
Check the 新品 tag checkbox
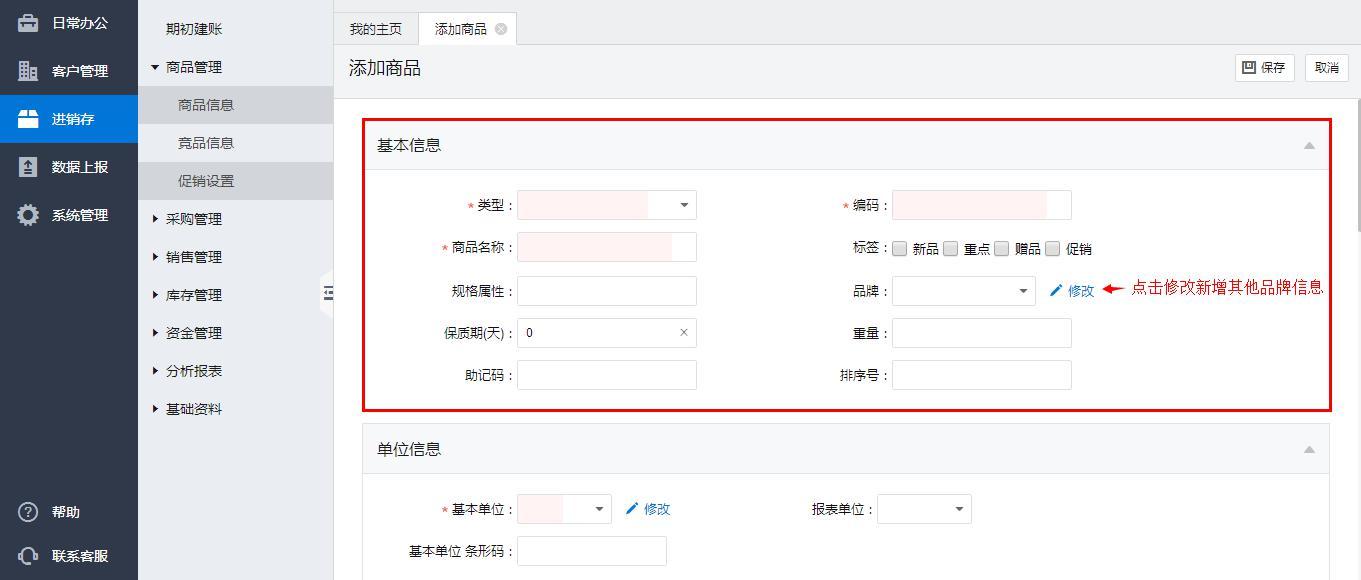pyautogui.click(x=900, y=249)
